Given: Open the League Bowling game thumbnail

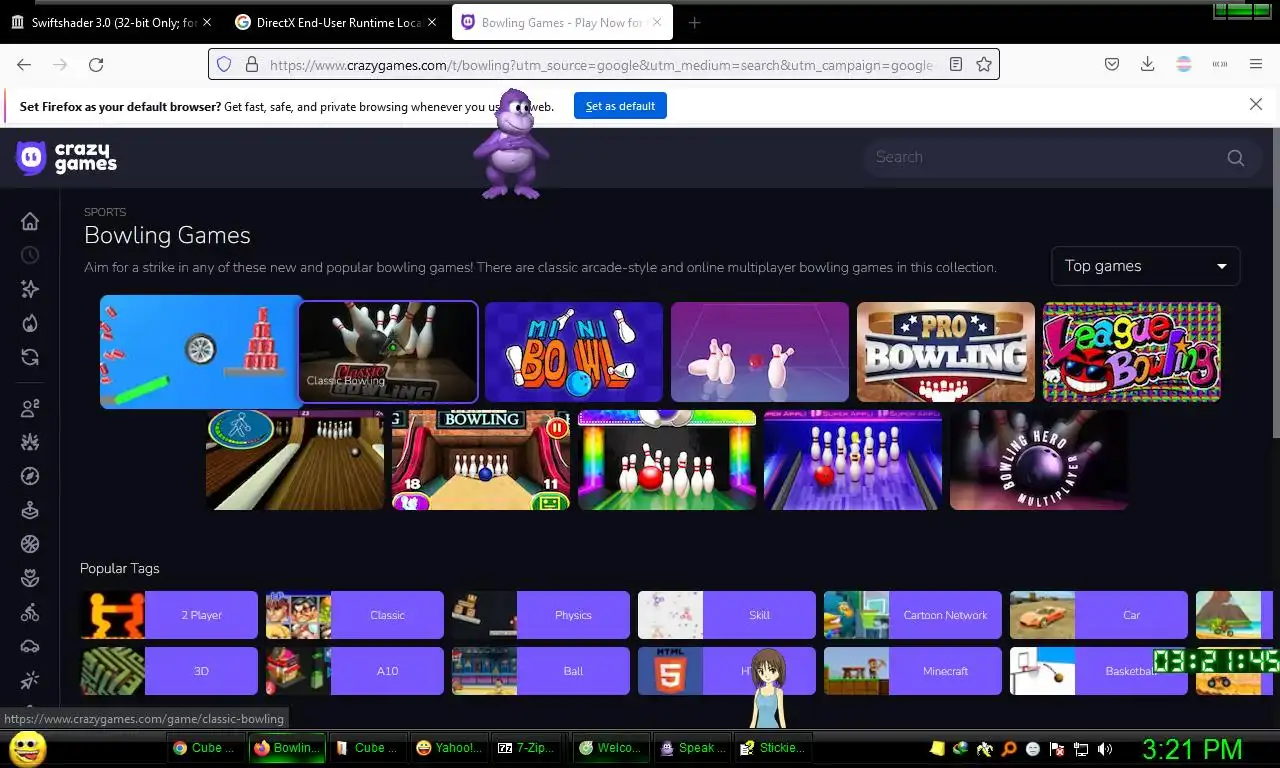Looking at the screenshot, I should [1132, 352].
